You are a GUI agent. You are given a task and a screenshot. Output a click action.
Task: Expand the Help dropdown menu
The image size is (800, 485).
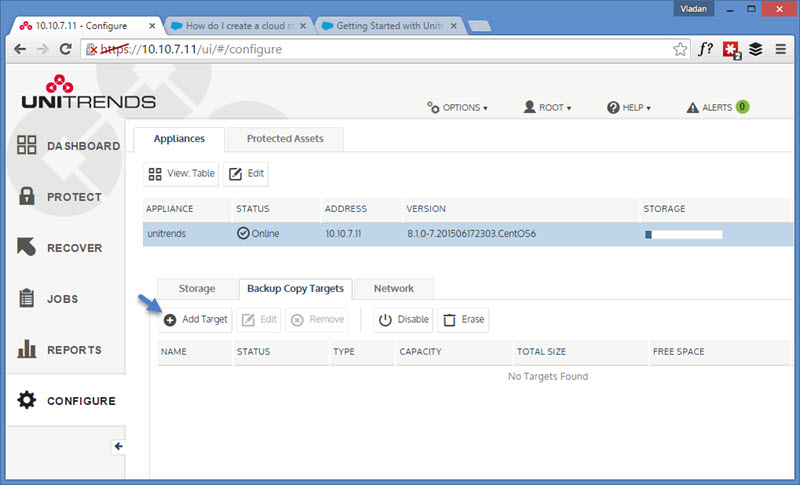coord(629,108)
